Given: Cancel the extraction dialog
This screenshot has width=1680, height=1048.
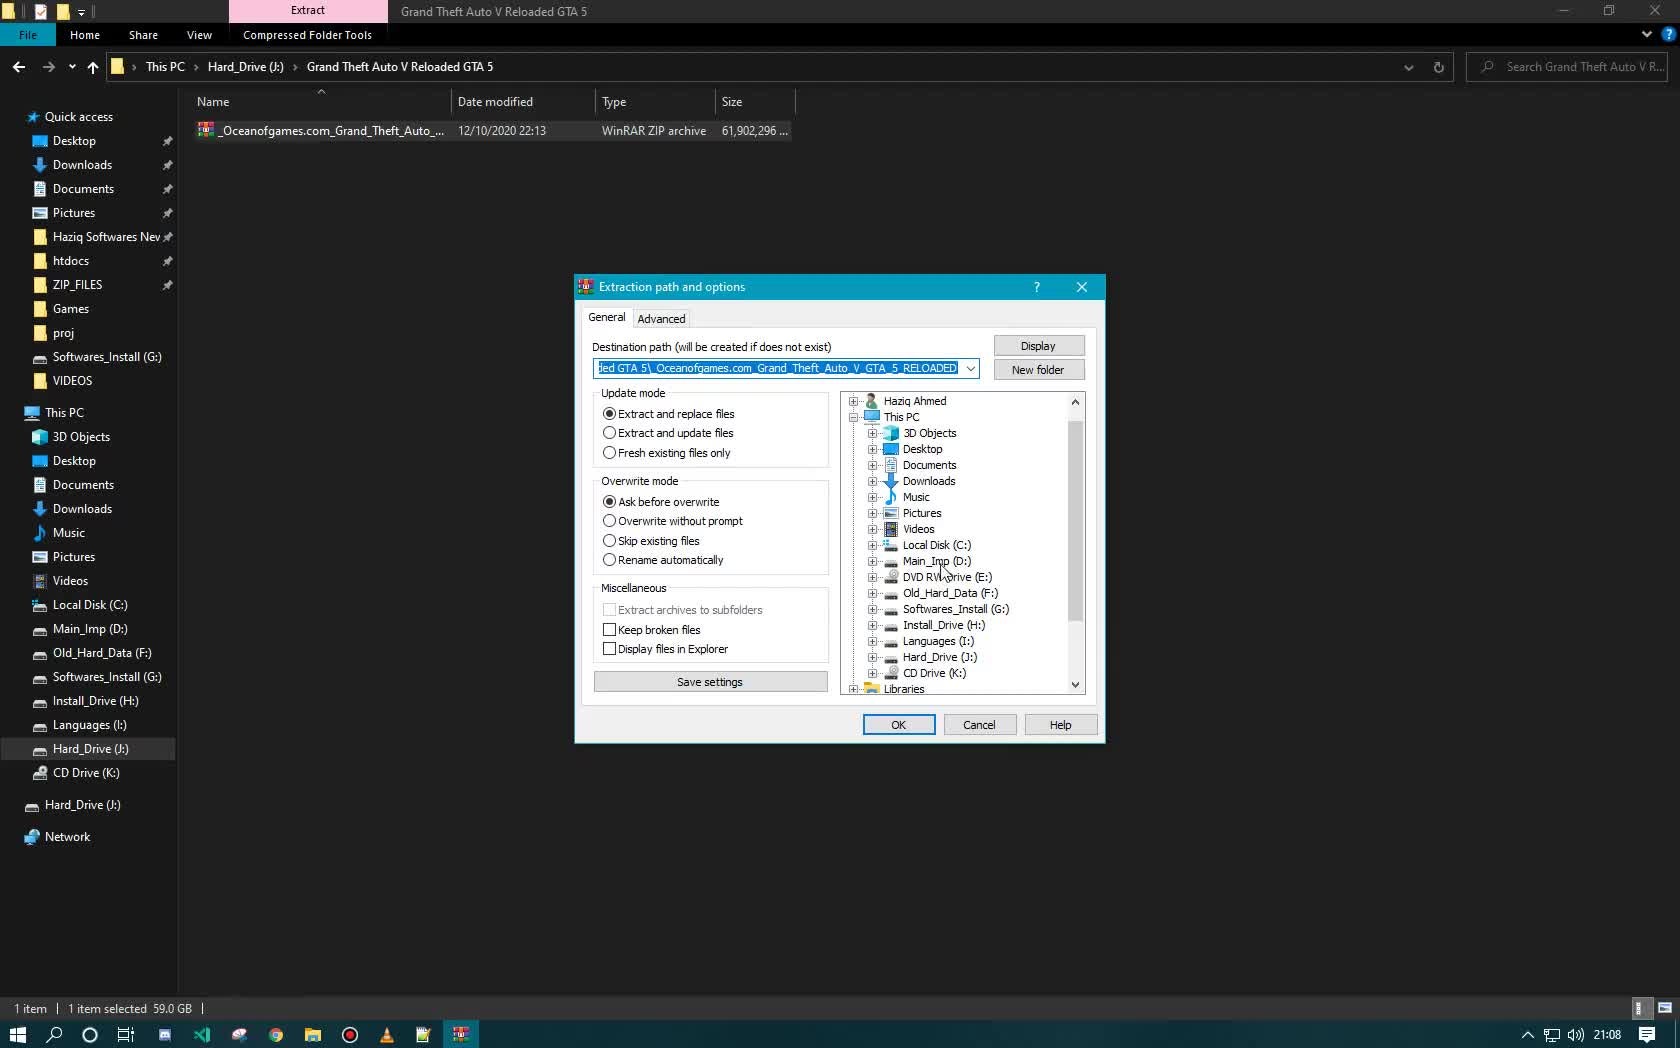Looking at the screenshot, I should click(979, 725).
